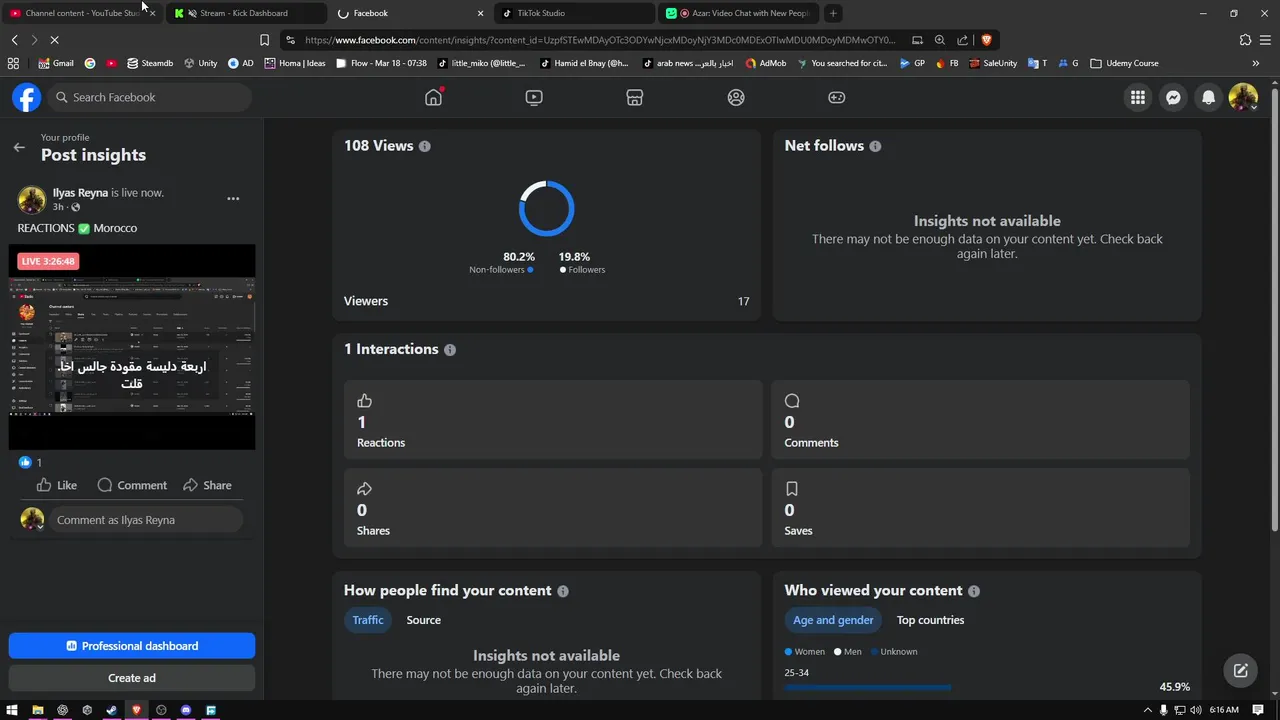Show hidden bookmarks overflow chevron
This screenshot has width=1280, height=720.
pos(1255,63)
